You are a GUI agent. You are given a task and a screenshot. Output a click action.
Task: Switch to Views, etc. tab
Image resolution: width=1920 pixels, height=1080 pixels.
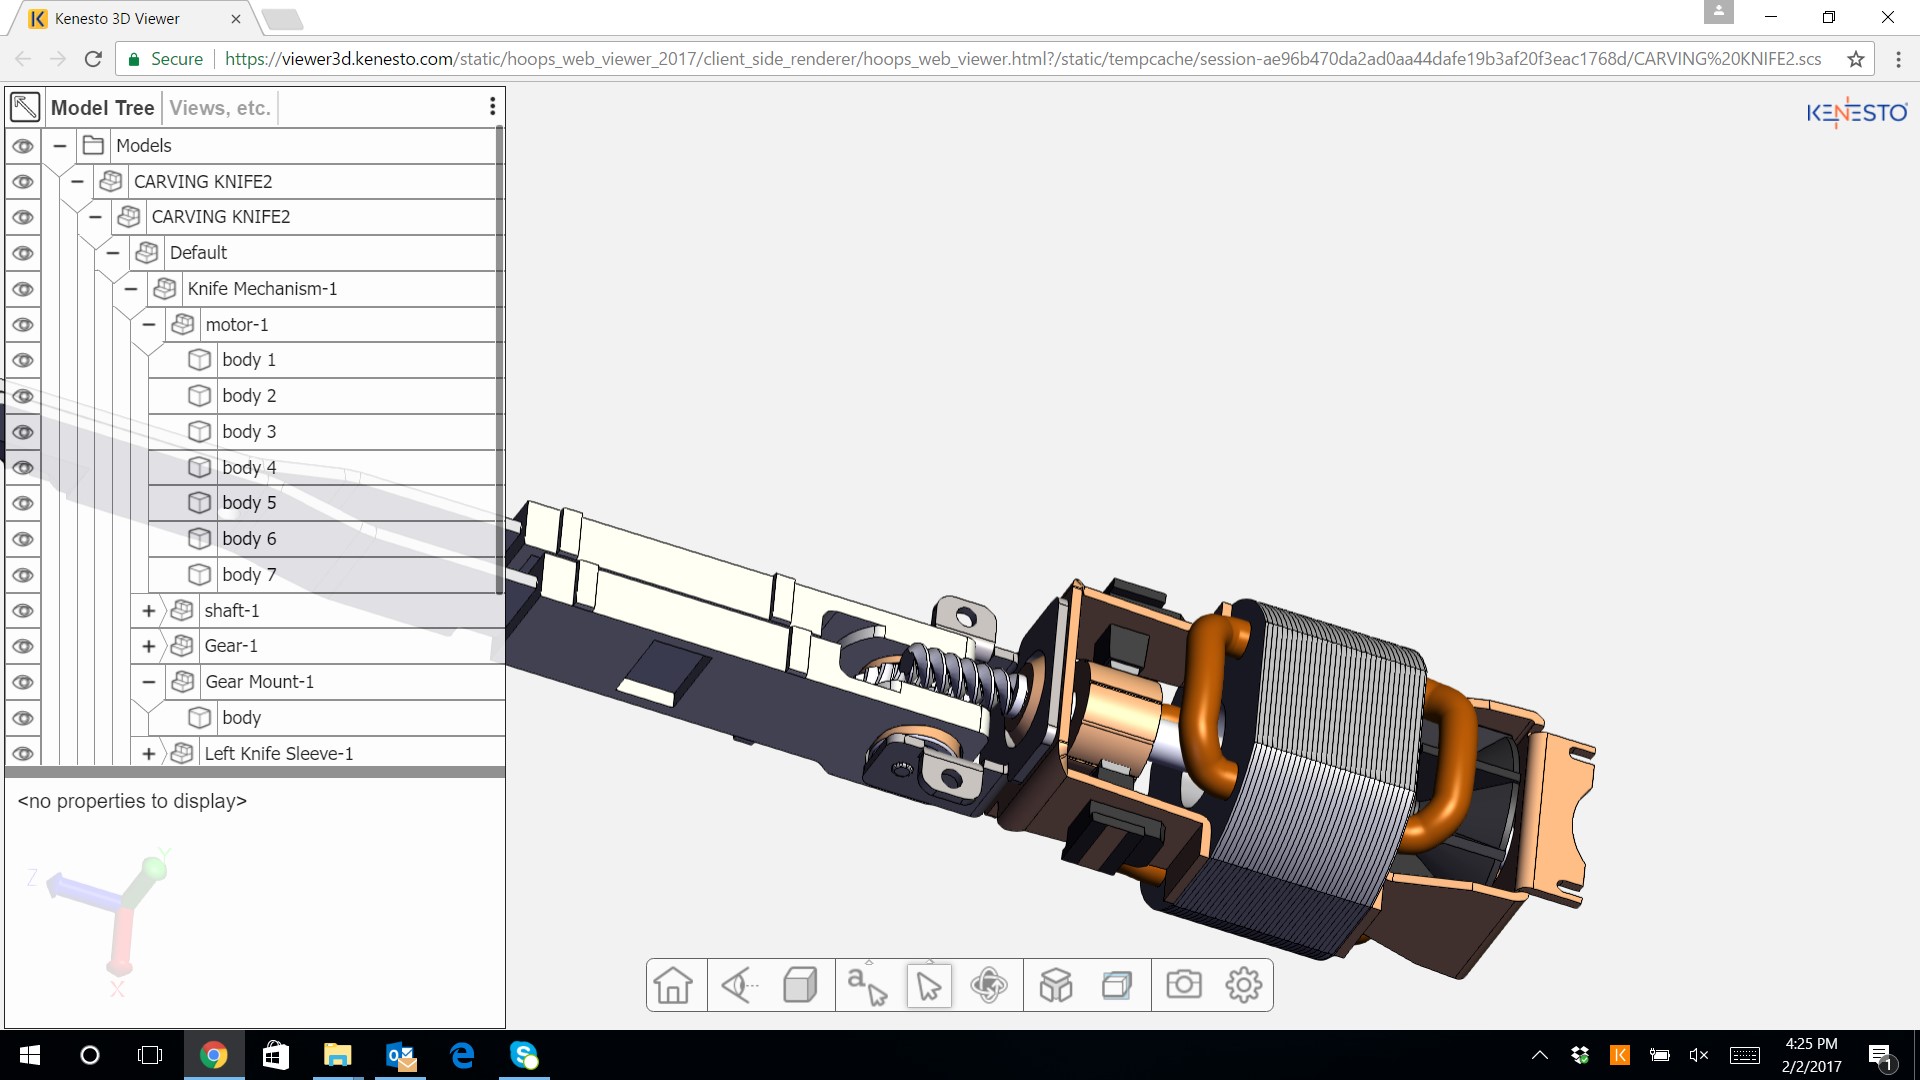tap(220, 108)
